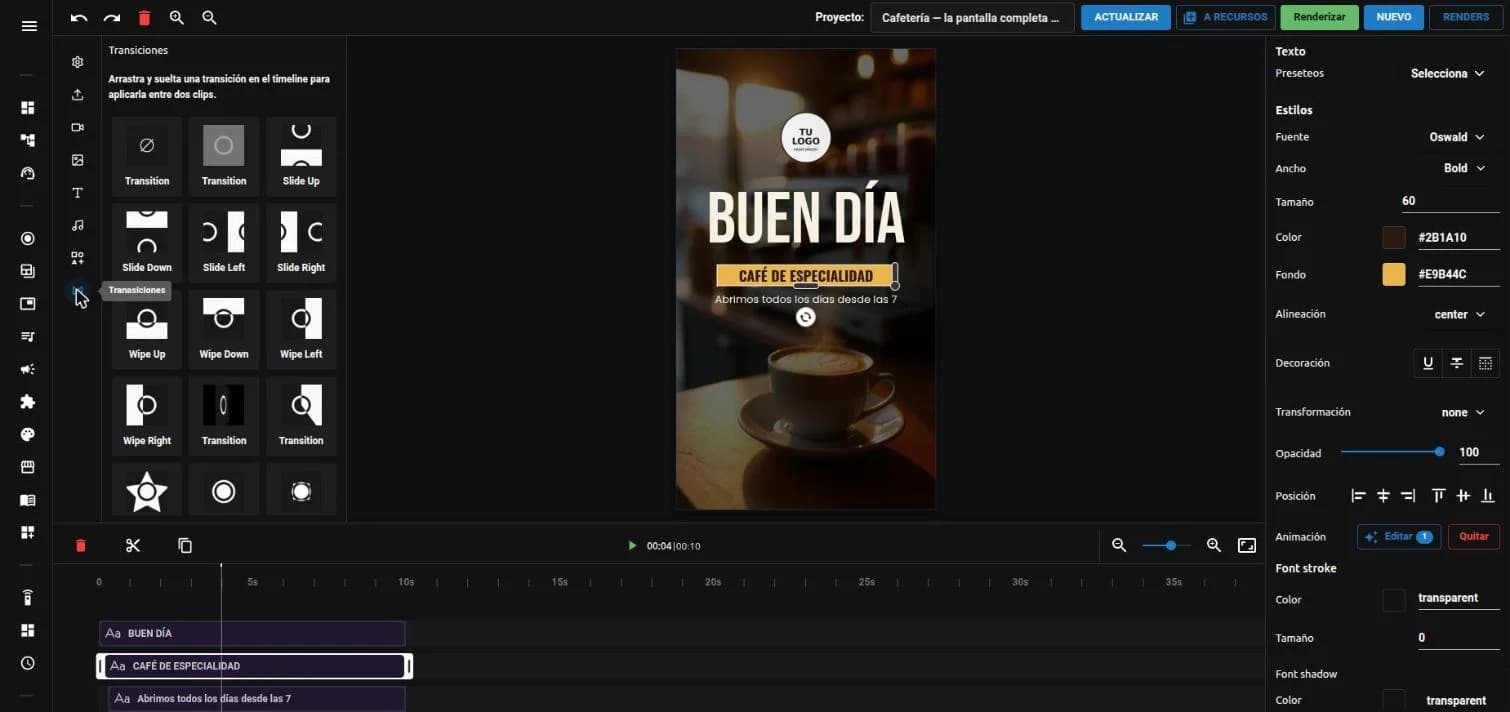The height and width of the screenshot is (712, 1510).
Task: Open the shapes and elements tool
Action: pos(78,258)
